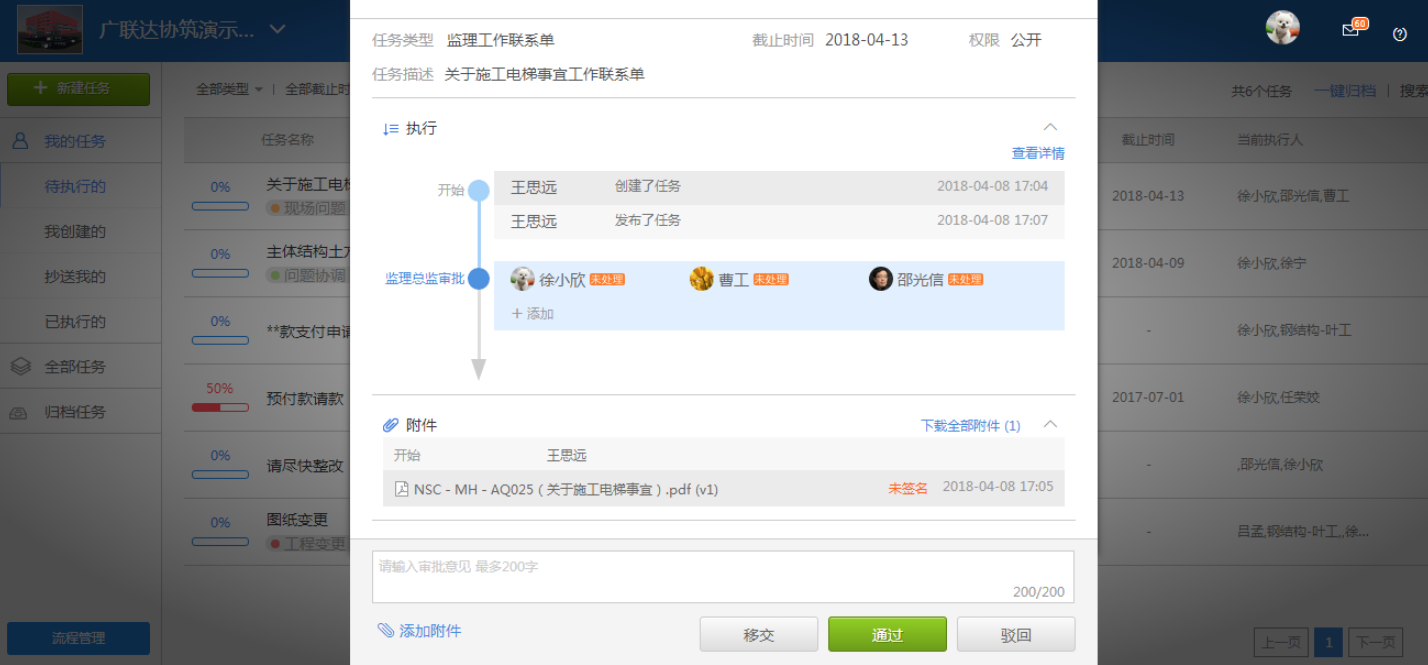This screenshot has height=665, width=1428.
Task: Click 邵光信's avatar in approval step
Action: [880, 279]
